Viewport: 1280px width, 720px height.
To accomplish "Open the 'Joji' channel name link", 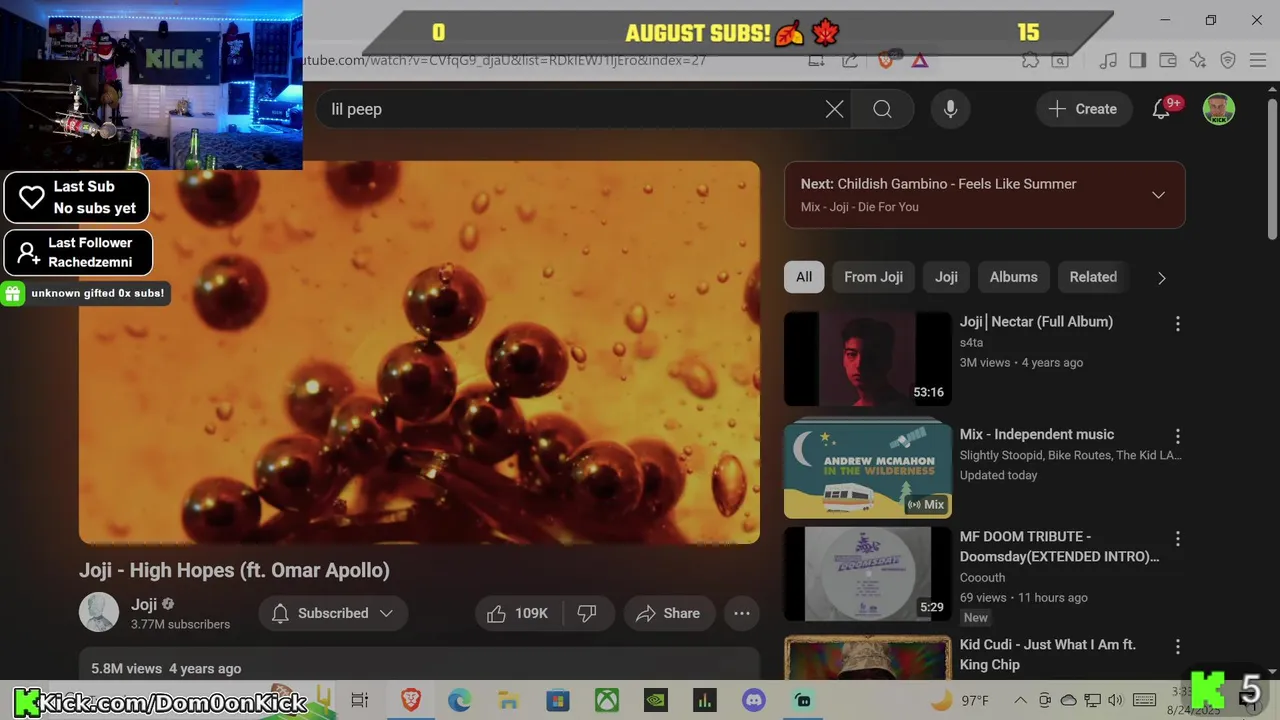I will [x=144, y=604].
